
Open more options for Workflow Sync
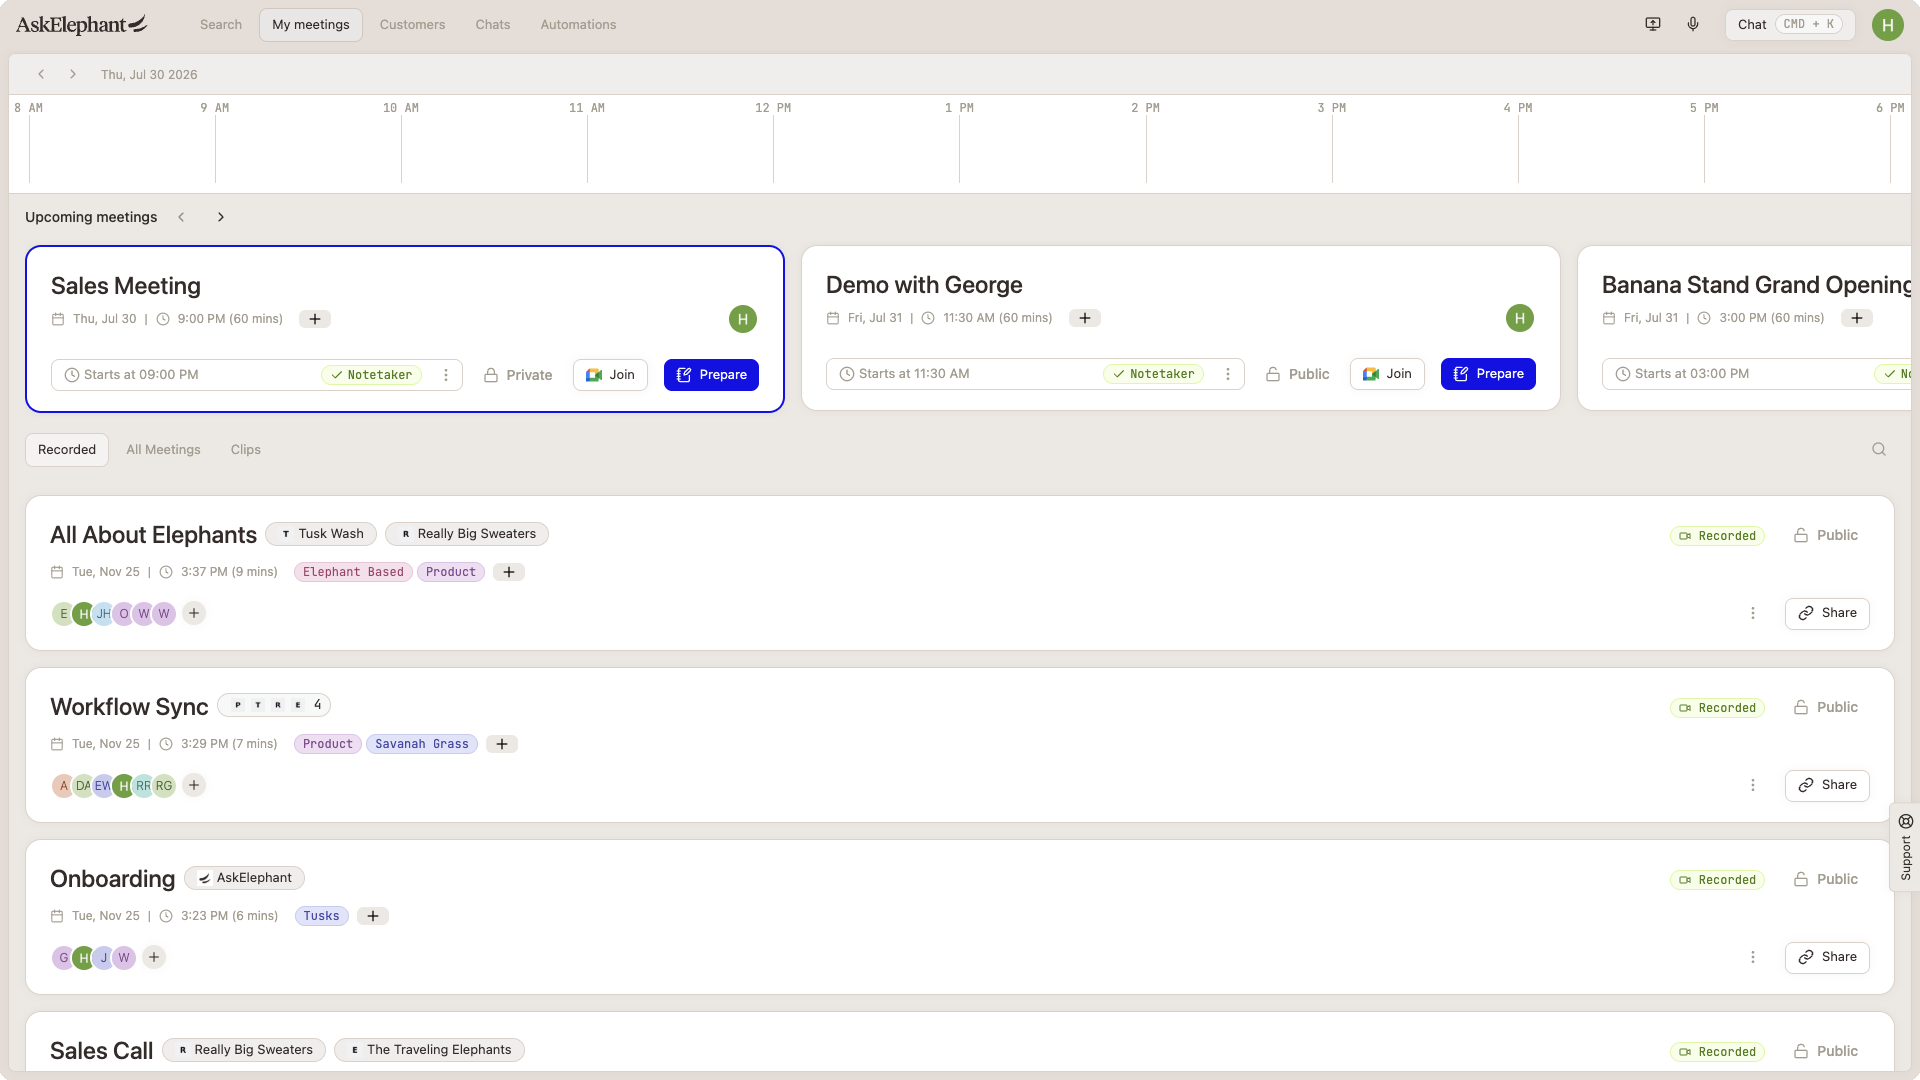point(1753,785)
